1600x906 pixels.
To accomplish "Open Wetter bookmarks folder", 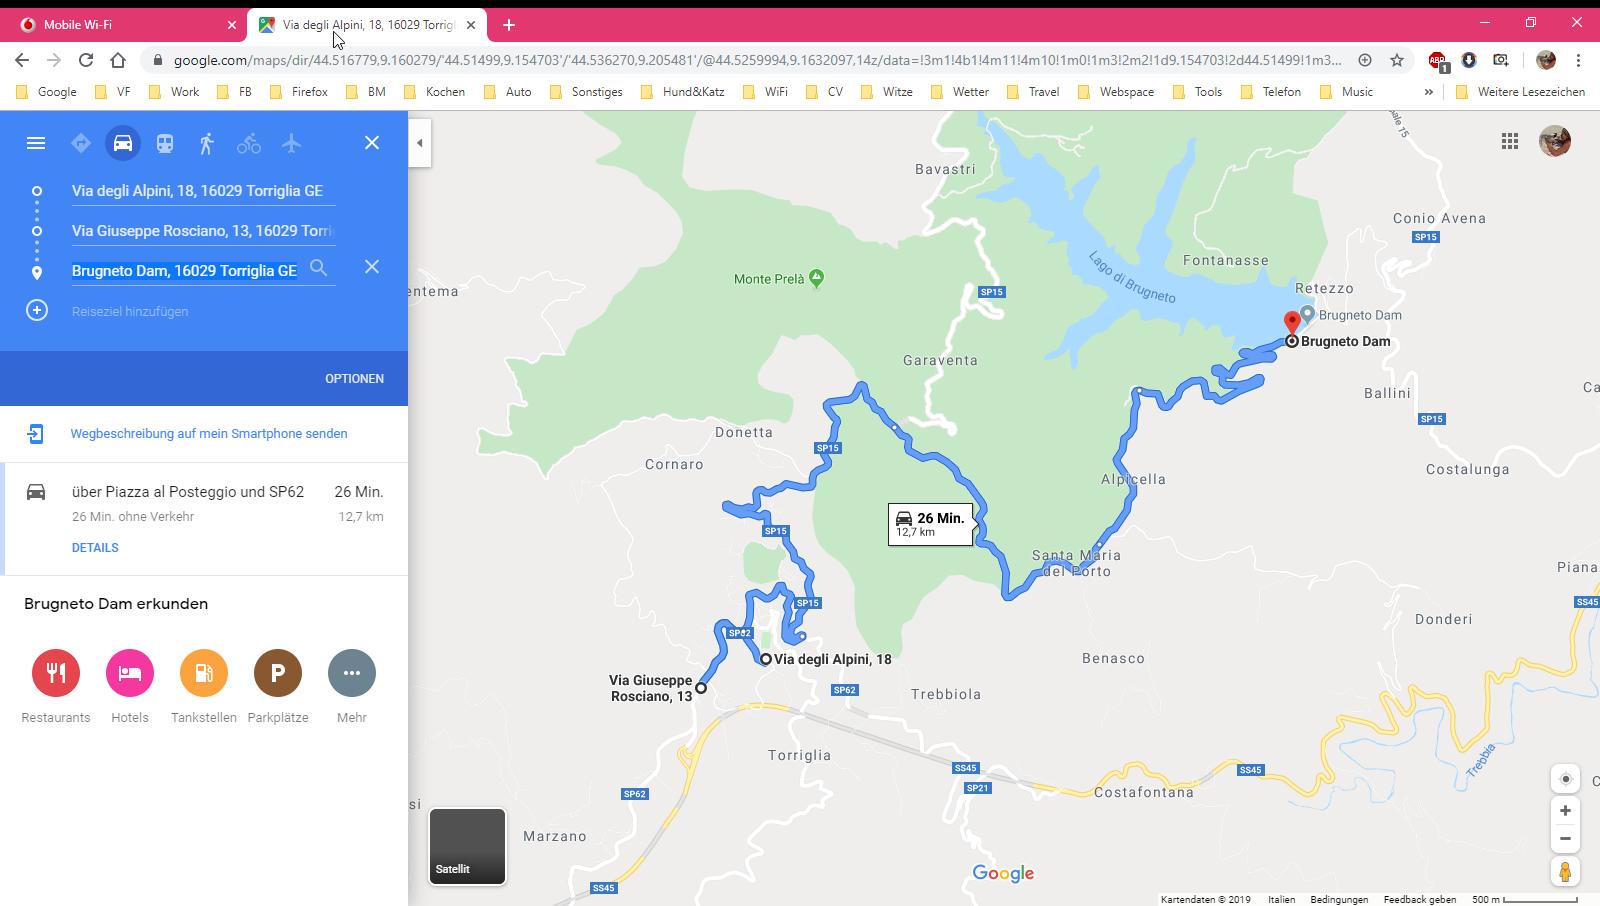I will click(x=960, y=91).
